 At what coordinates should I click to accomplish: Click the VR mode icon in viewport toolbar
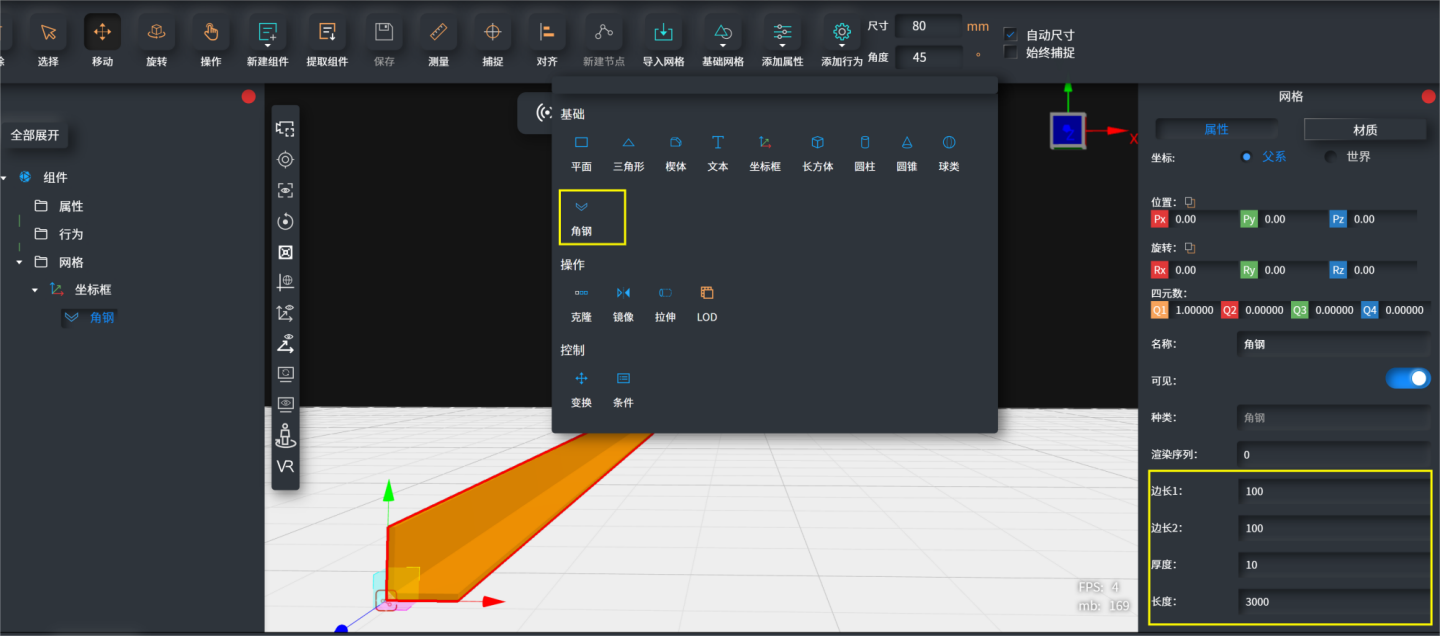point(285,467)
